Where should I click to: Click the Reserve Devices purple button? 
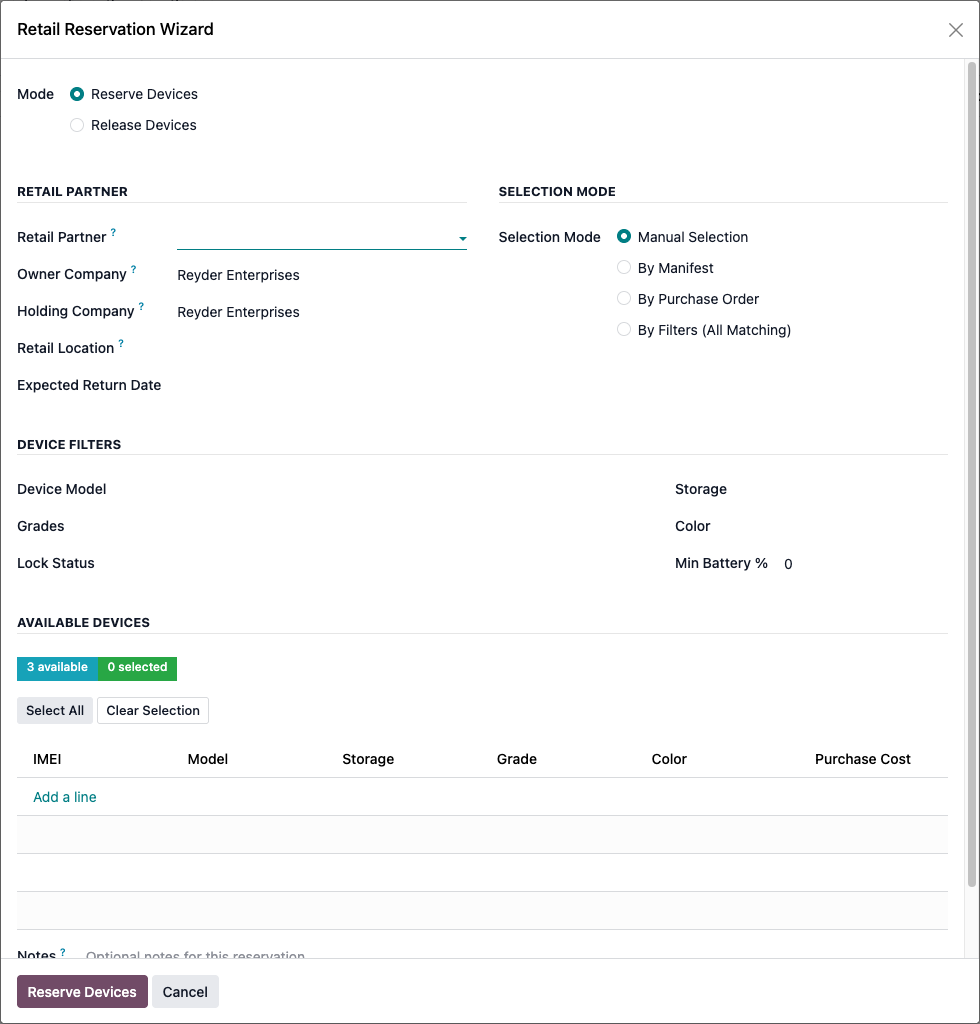pos(82,991)
